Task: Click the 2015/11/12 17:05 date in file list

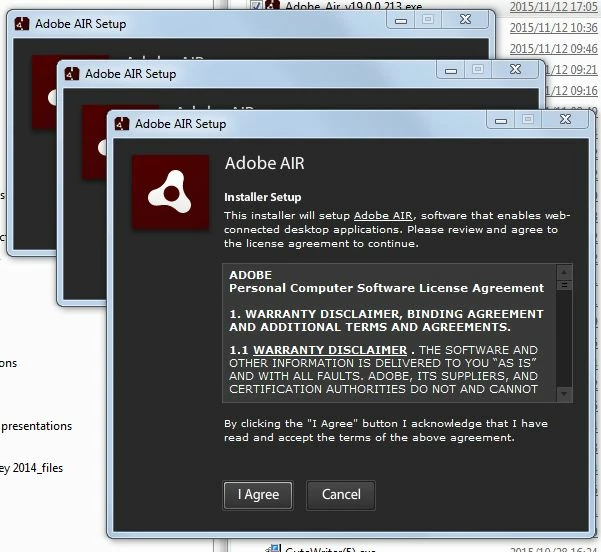Action: [553, 7]
